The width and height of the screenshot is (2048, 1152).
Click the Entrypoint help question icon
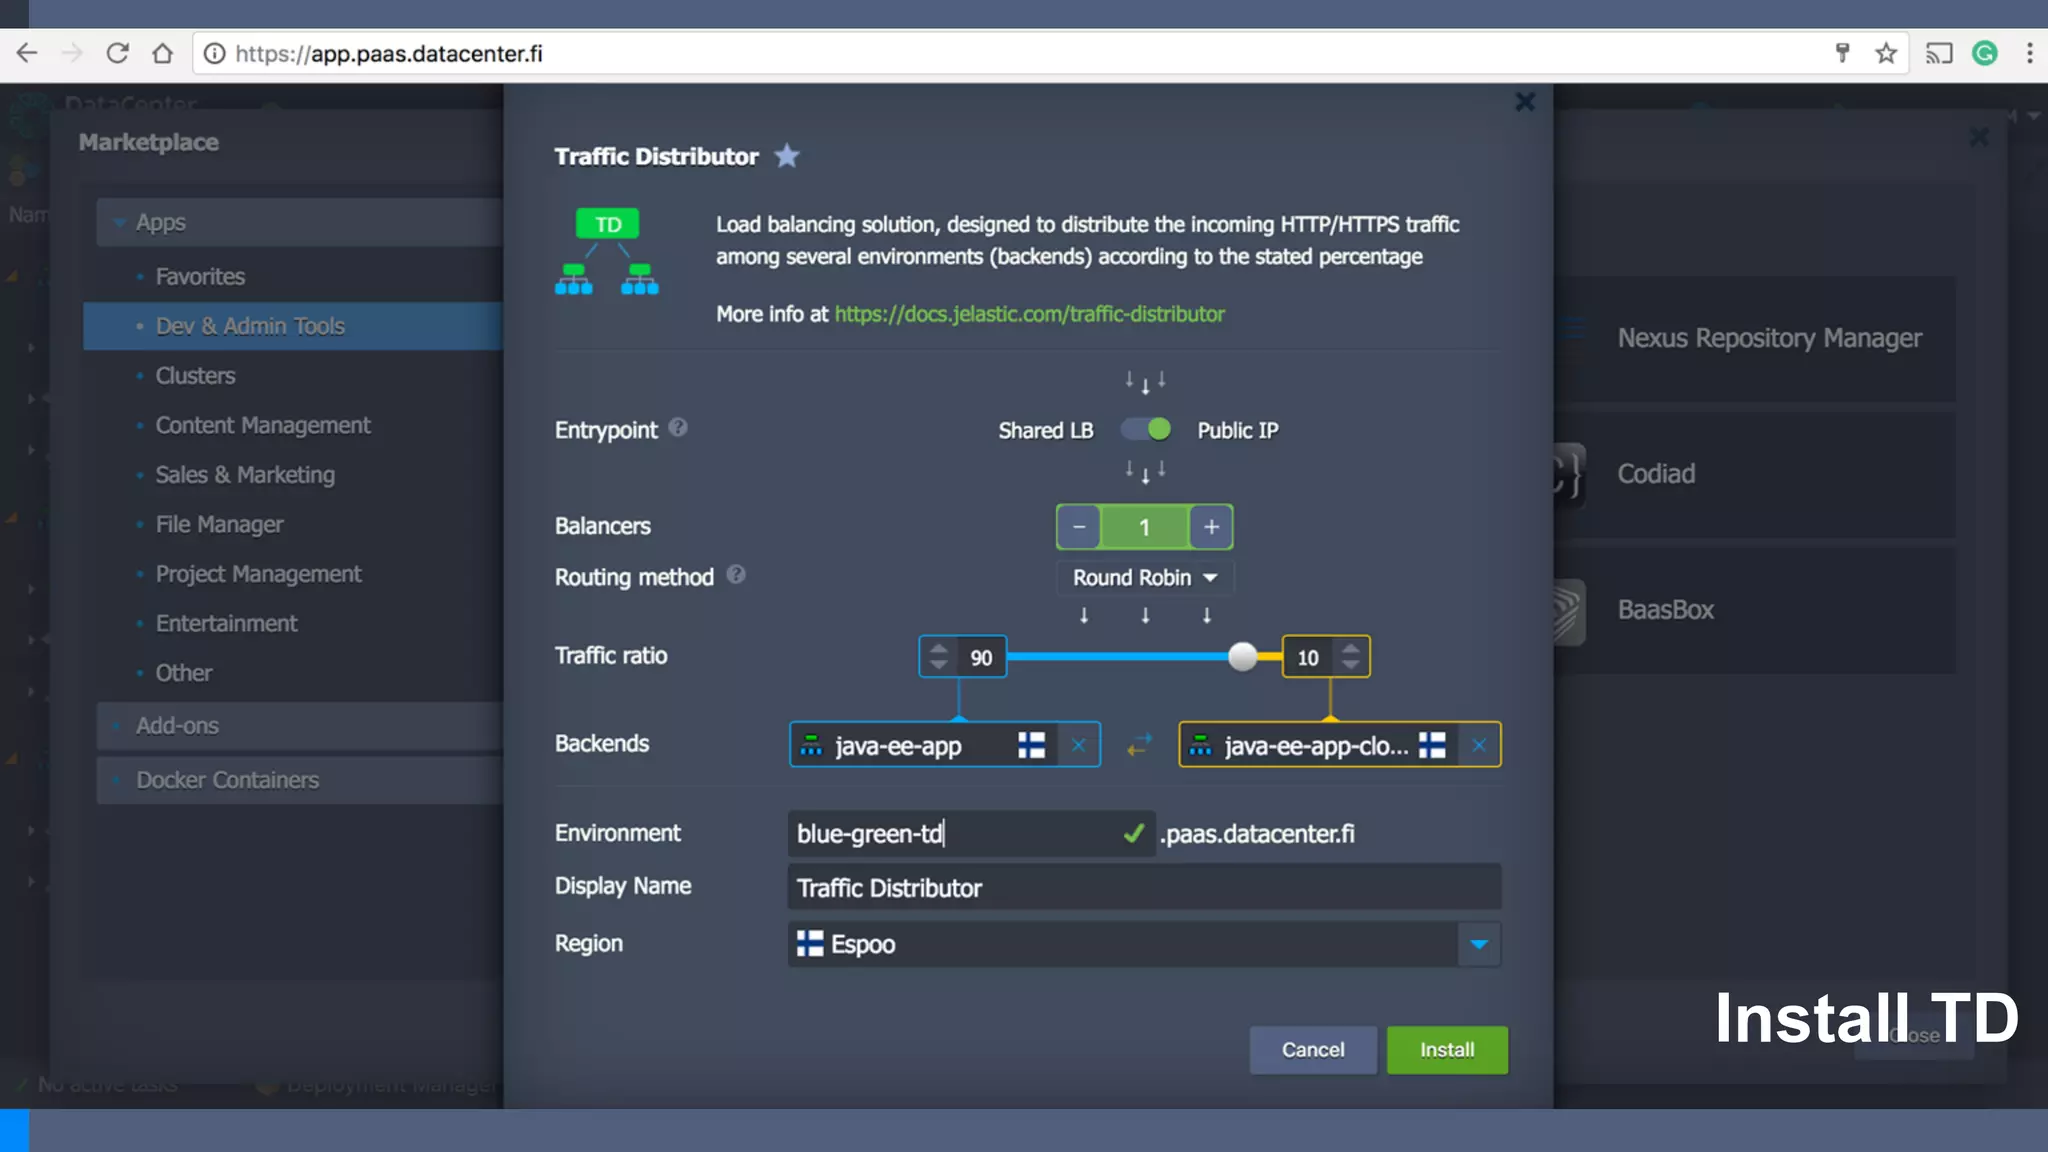pyautogui.click(x=678, y=428)
